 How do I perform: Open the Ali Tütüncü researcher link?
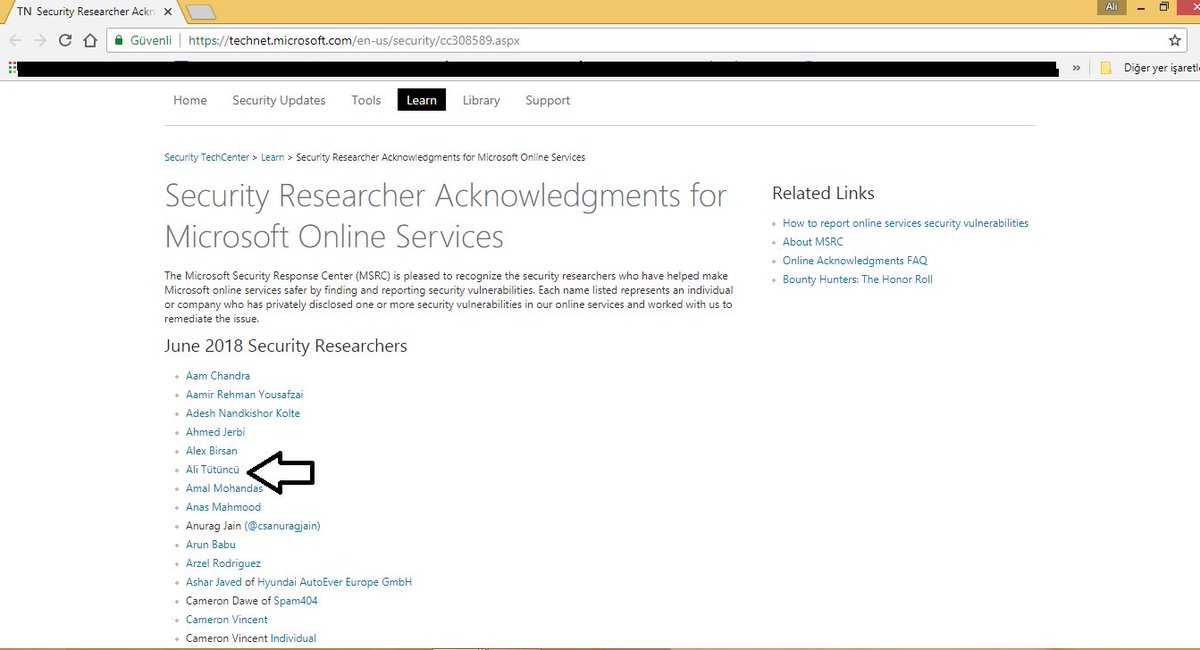212,469
